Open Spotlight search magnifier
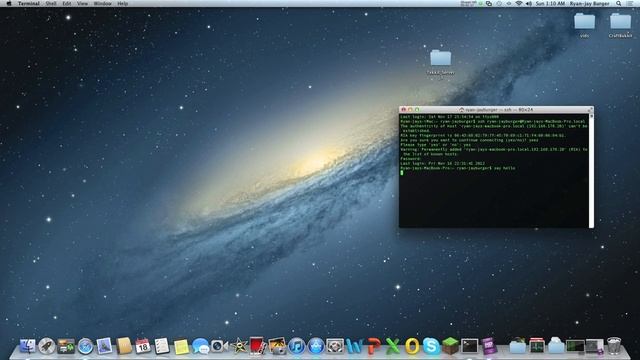Viewport: 640px width, 360px height. click(x=619, y=3)
